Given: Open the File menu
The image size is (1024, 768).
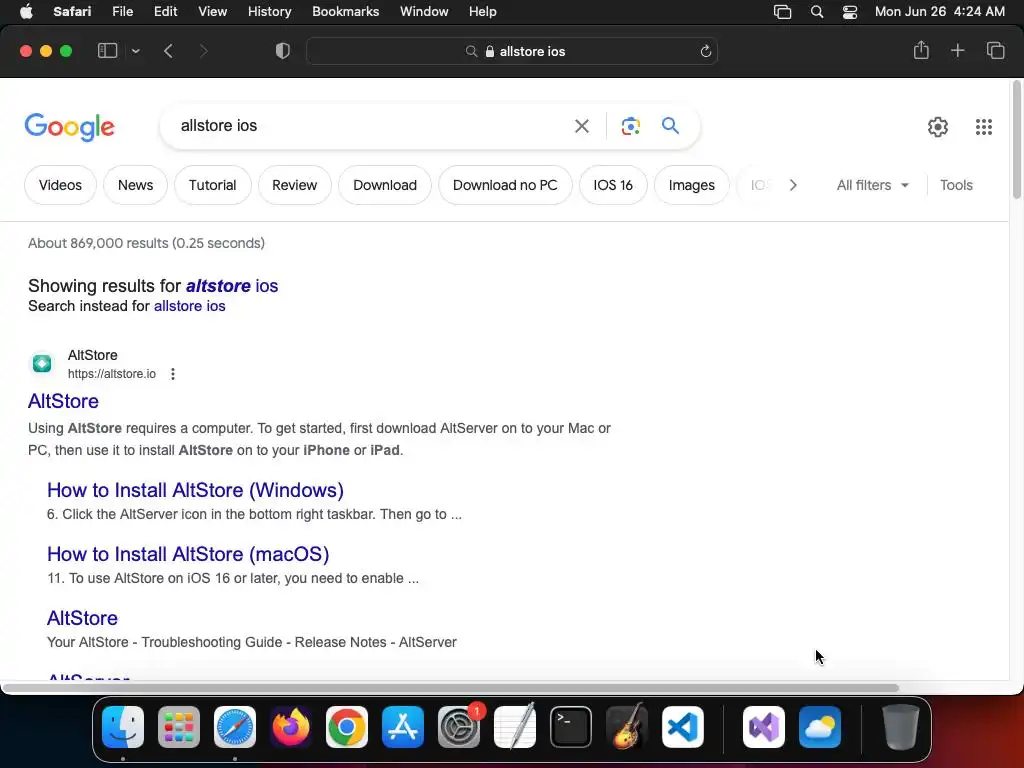Looking at the screenshot, I should tap(122, 12).
